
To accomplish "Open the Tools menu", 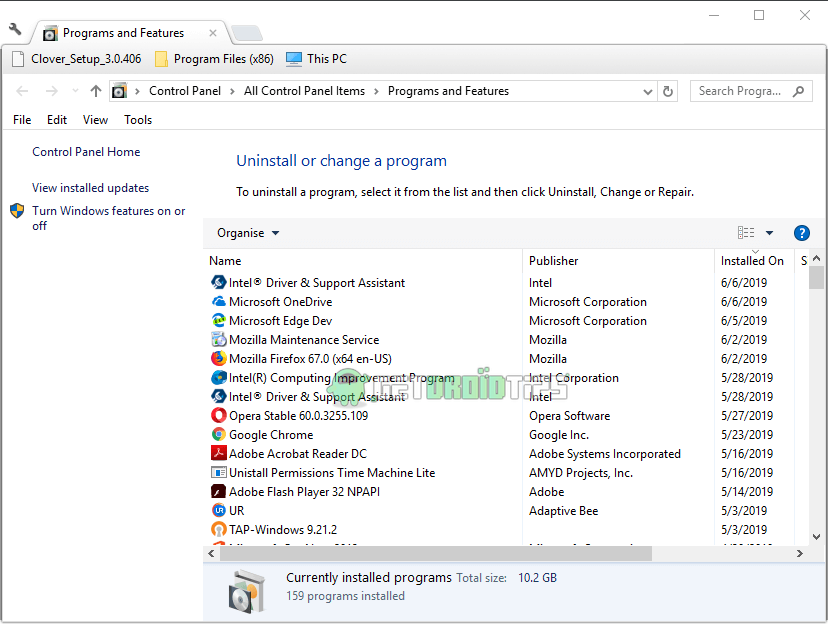I will (x=138, y=120).
